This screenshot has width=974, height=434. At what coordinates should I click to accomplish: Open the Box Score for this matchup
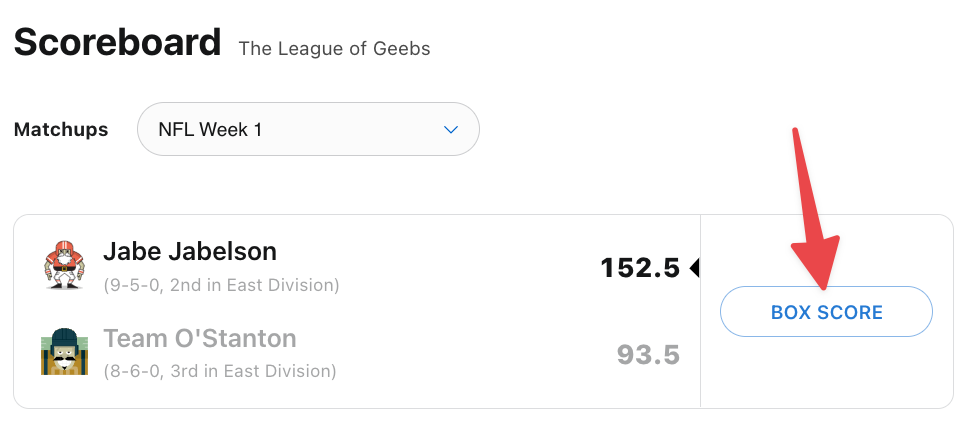tap(826, 312)
